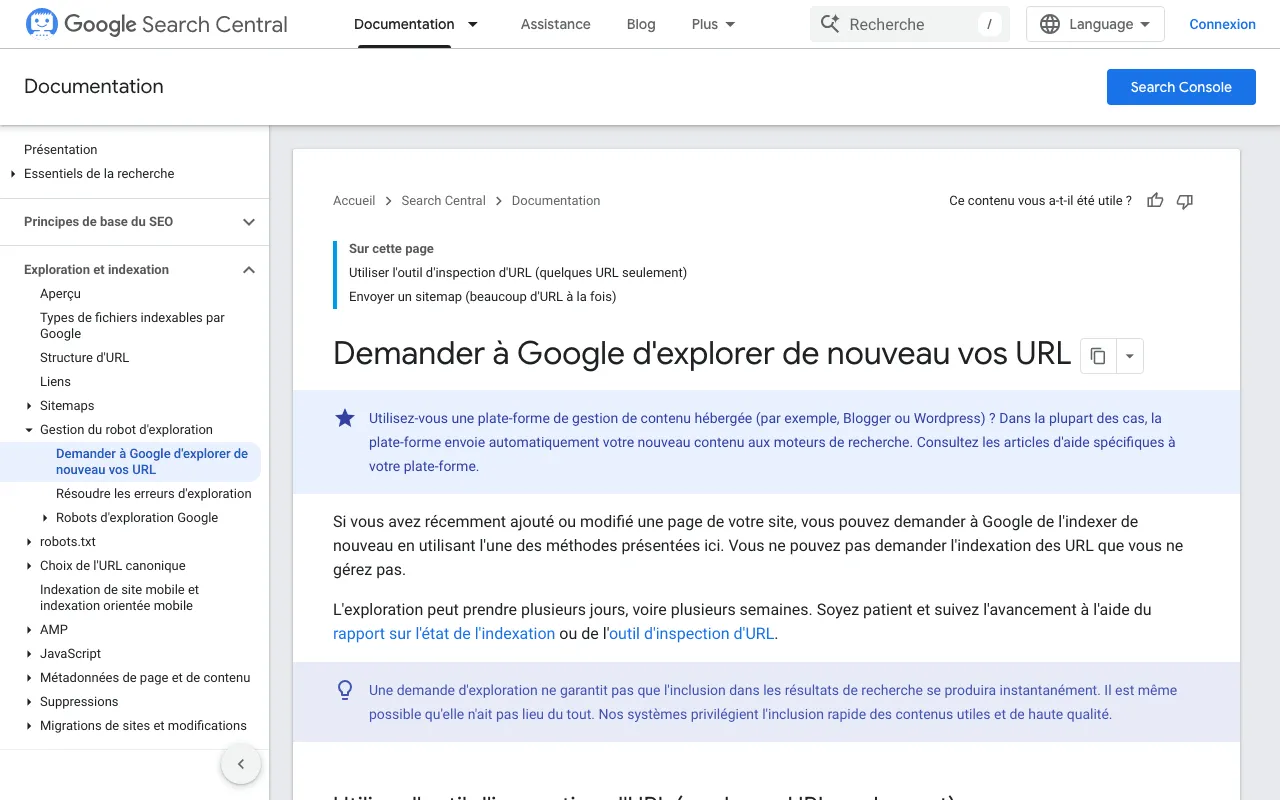Open the Plus menu
Viewport: 1280px width, 800px height.
[x=714, y=24]
